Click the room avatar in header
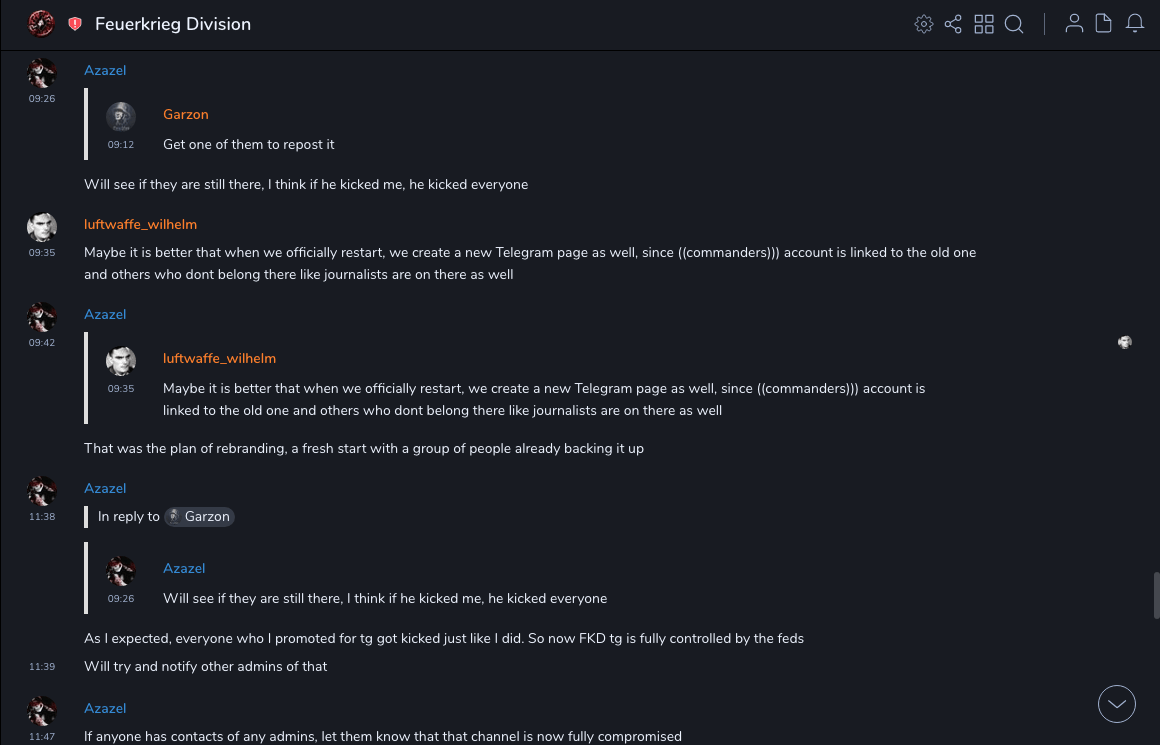Viewport: 1160px width, 745px height. click(x=41, y=23)
